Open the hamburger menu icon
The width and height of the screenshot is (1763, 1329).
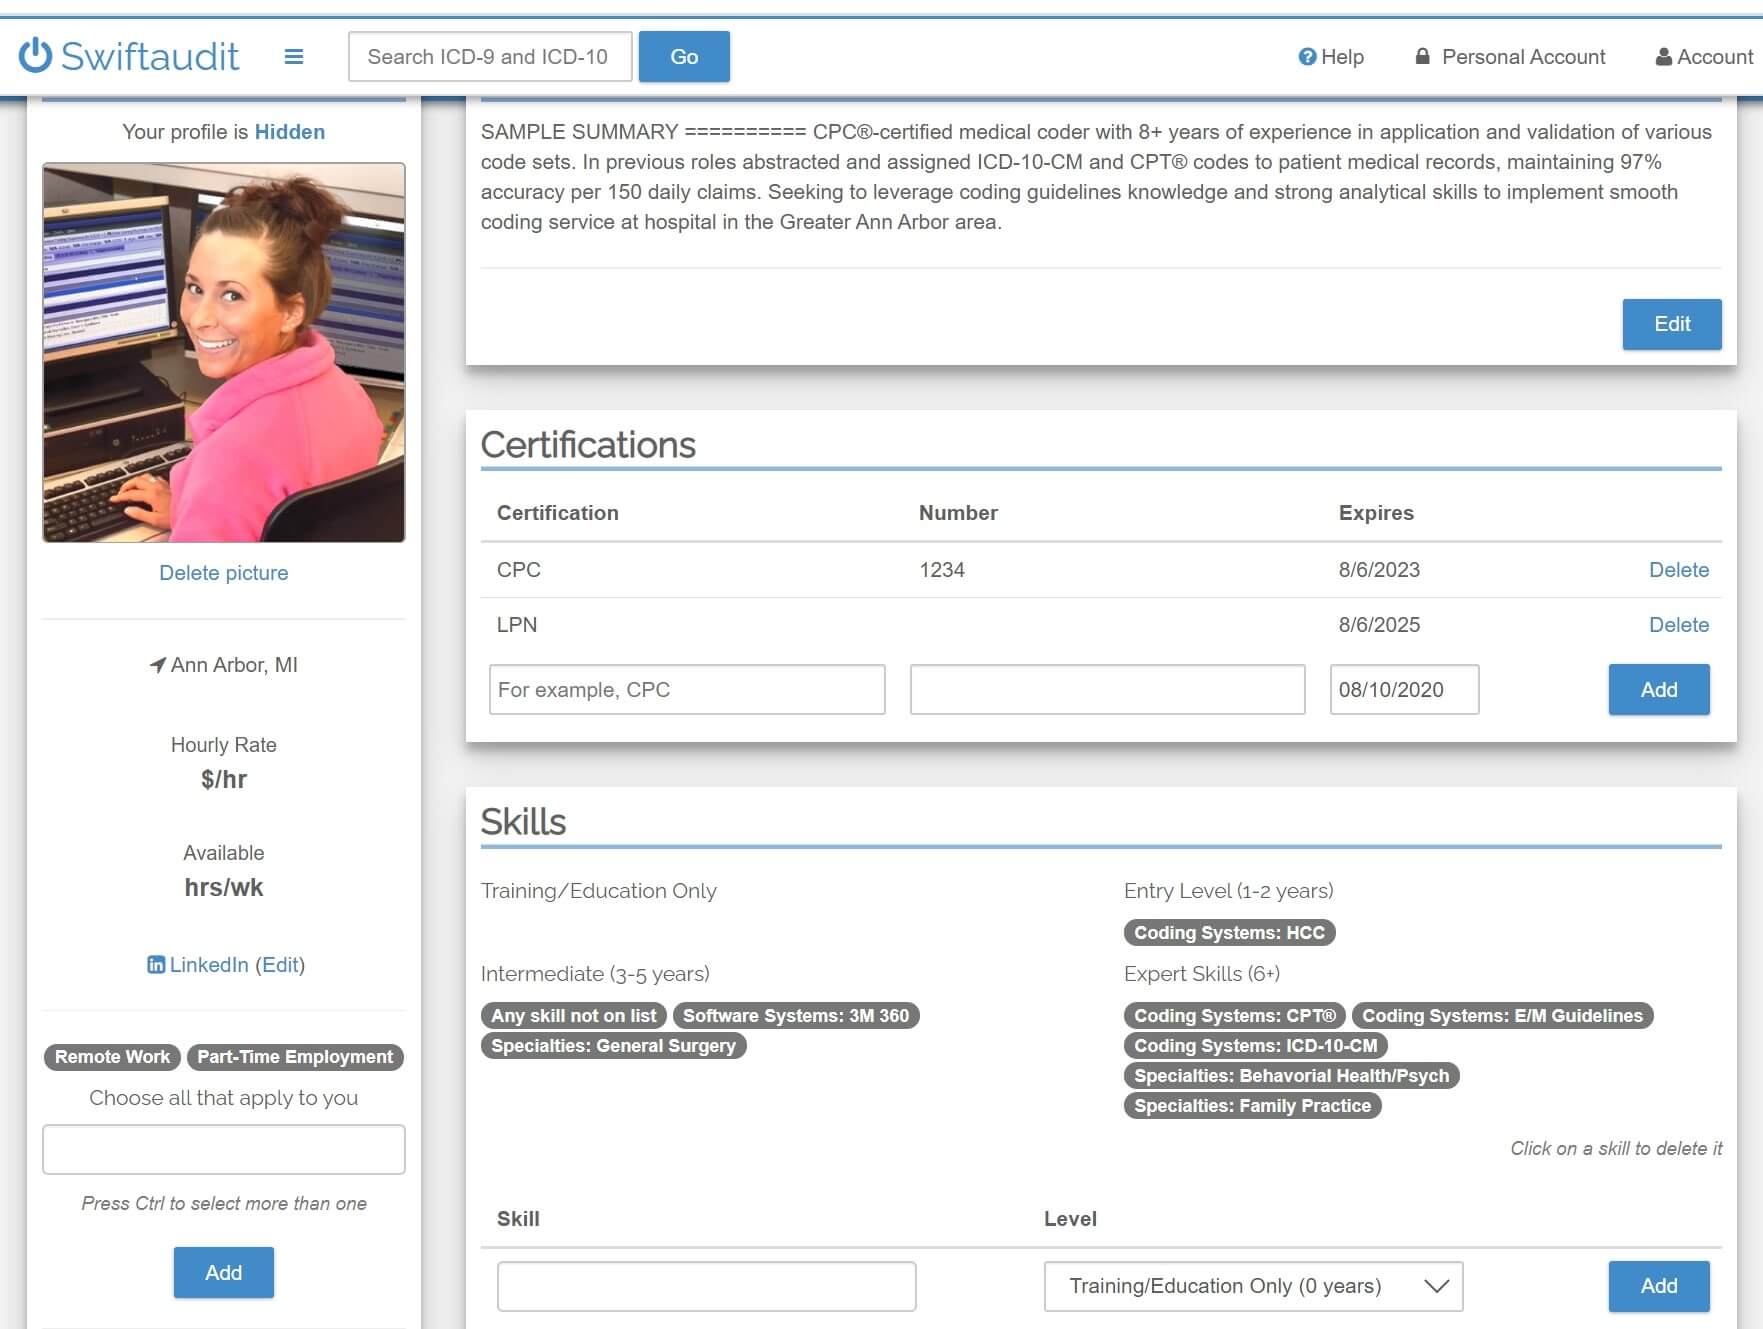pyautogui.click(x=294, y=57)
